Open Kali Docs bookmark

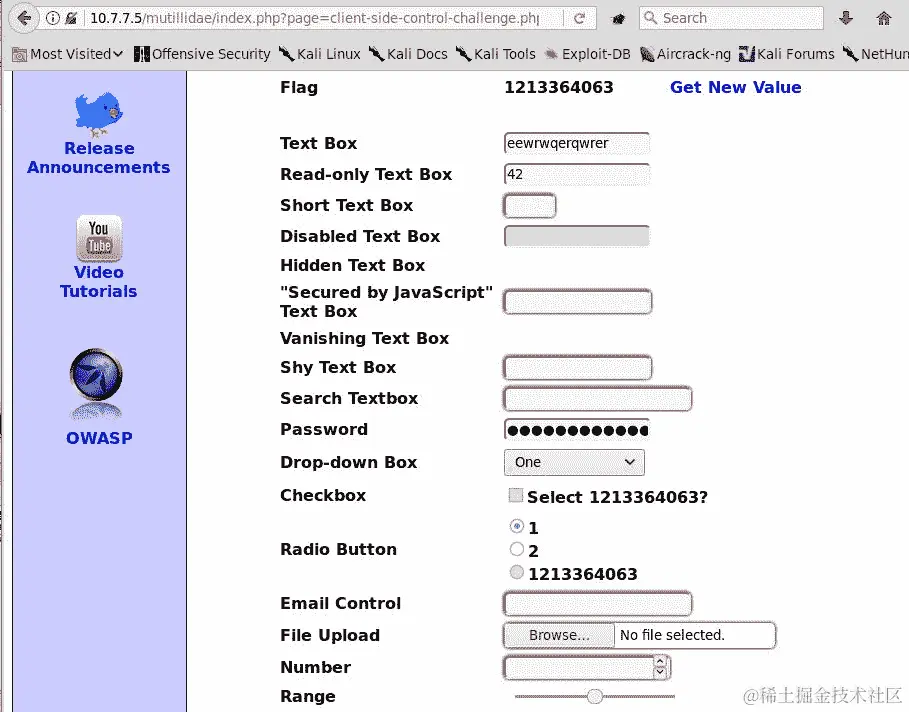[408, 54]
